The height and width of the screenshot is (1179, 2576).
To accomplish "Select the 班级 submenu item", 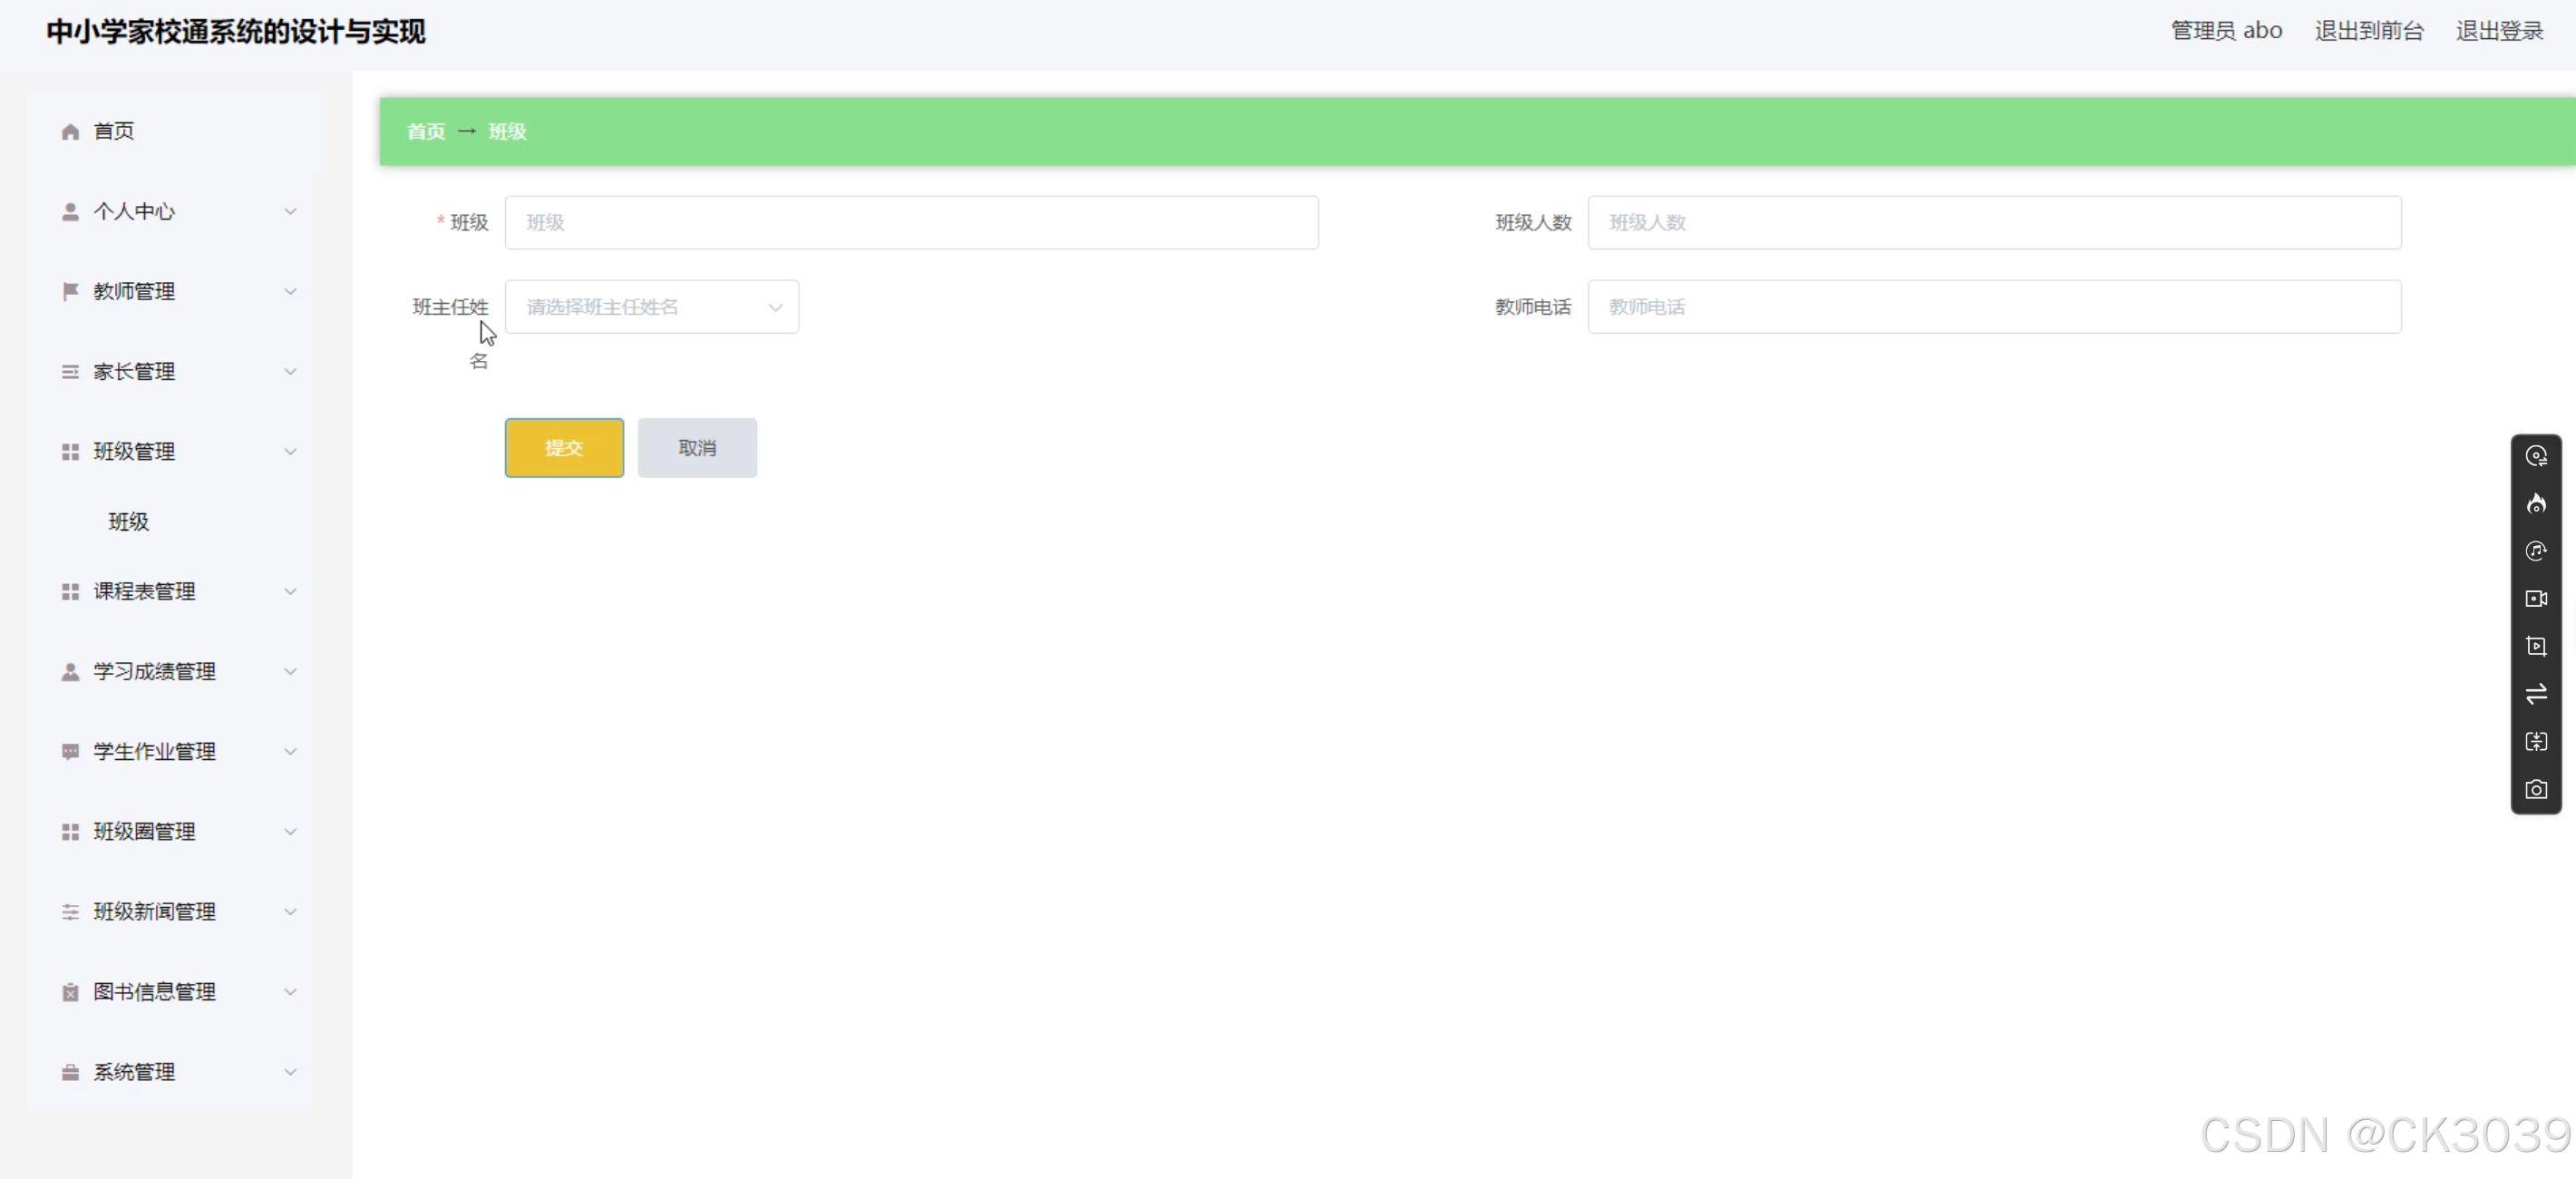I will pos(129,521).
